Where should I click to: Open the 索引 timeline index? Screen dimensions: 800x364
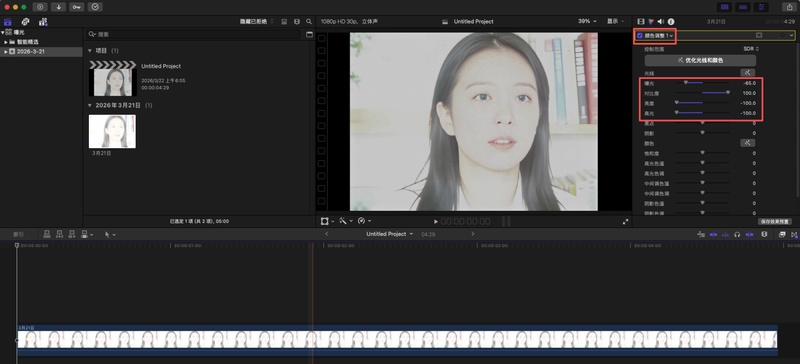point(18,234)
